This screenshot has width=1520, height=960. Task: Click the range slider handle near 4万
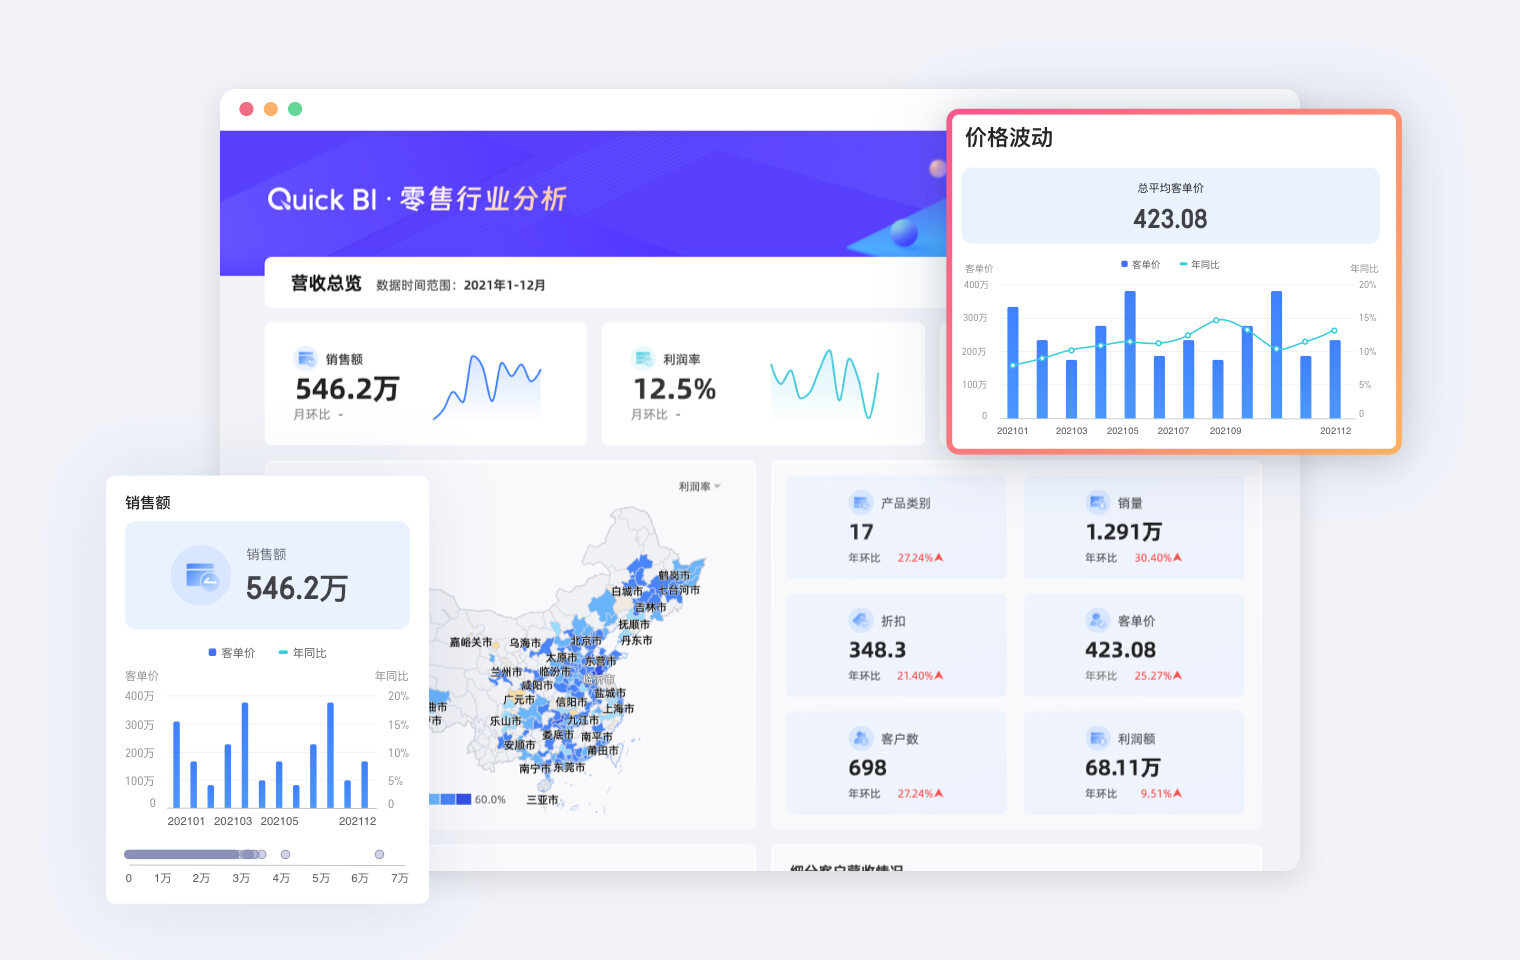[x=285, y=854]
